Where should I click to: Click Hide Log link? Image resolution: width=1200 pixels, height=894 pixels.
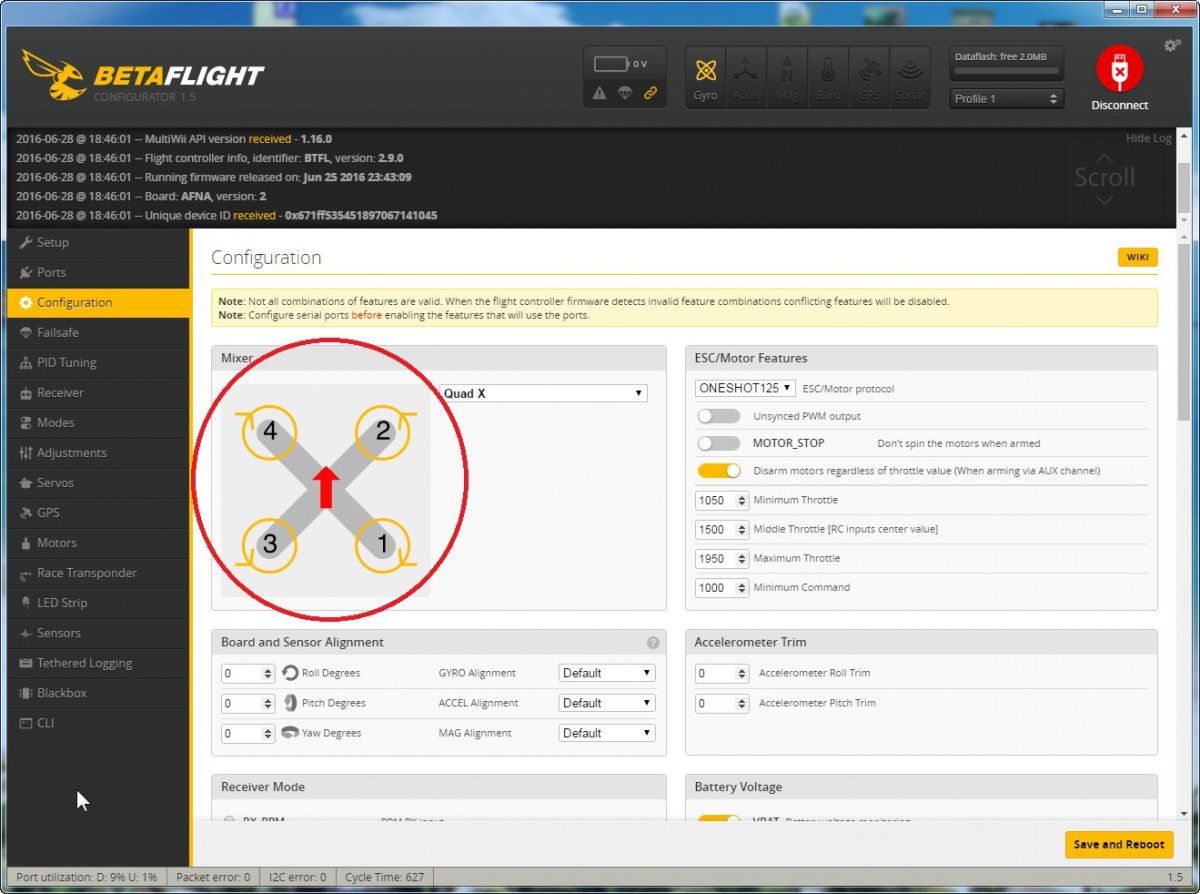(x=1148, y=138)
